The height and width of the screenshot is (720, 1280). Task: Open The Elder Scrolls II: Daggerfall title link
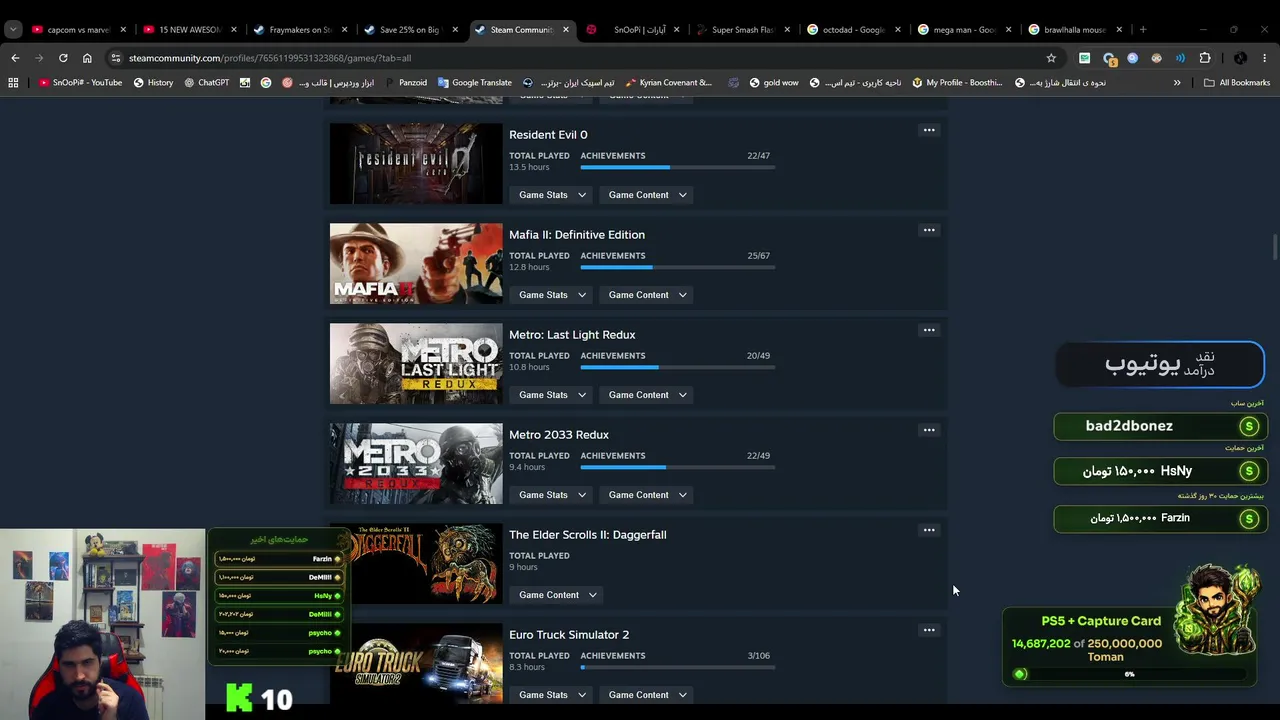588,535
